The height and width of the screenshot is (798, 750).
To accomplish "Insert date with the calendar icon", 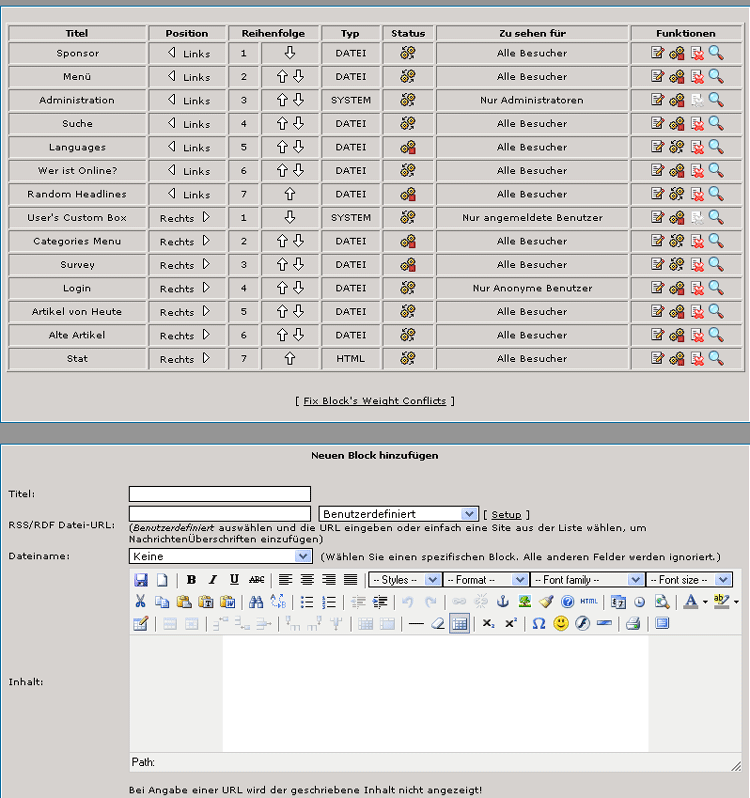I will (x=618, y=602).
